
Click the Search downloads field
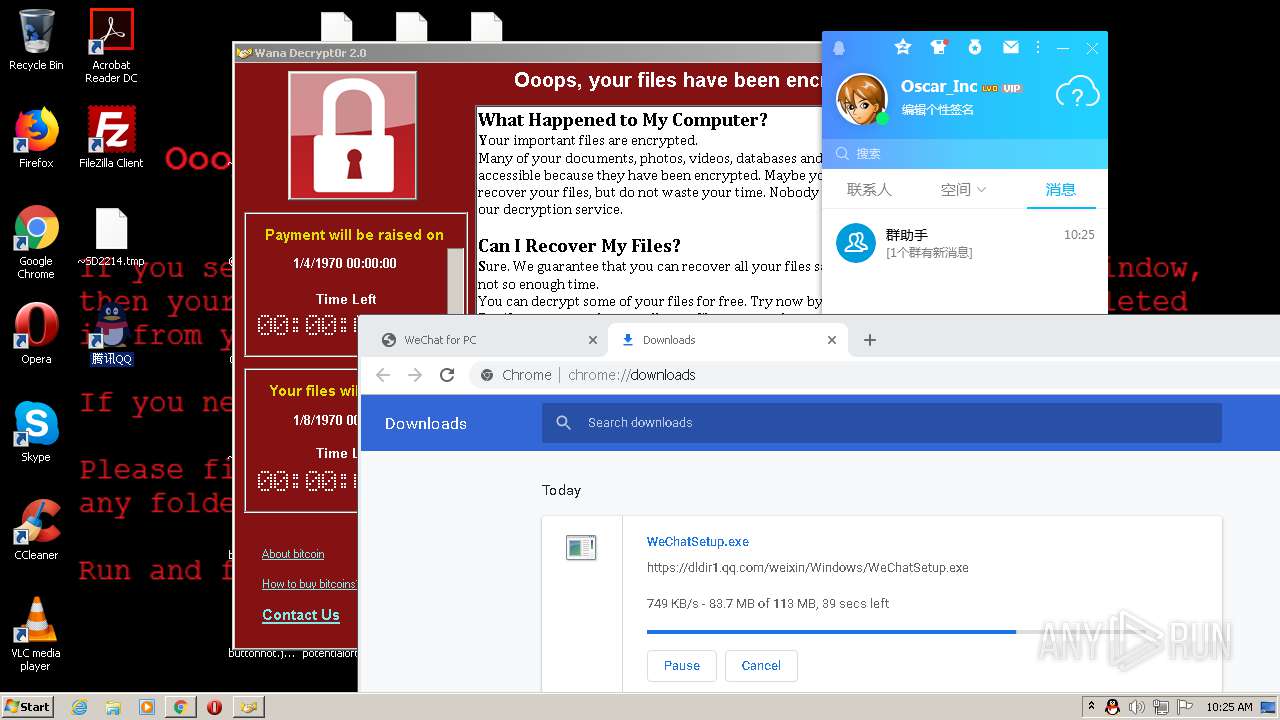[x=882, y=423]
